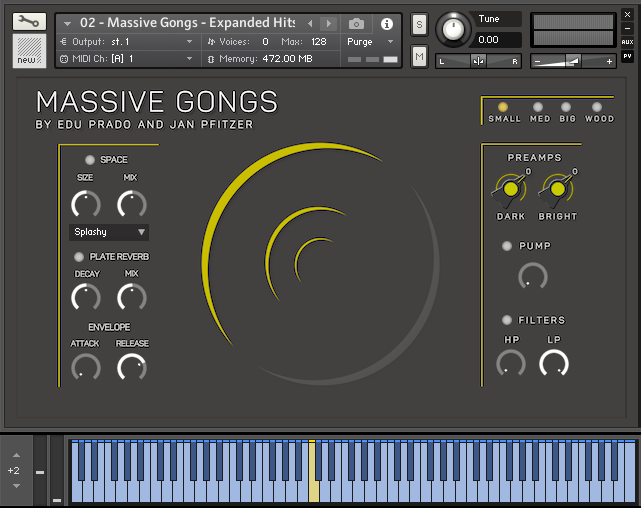Open the Purge dropdown menu
Viewport: 641px width, 508px height.
pos(370,42)
